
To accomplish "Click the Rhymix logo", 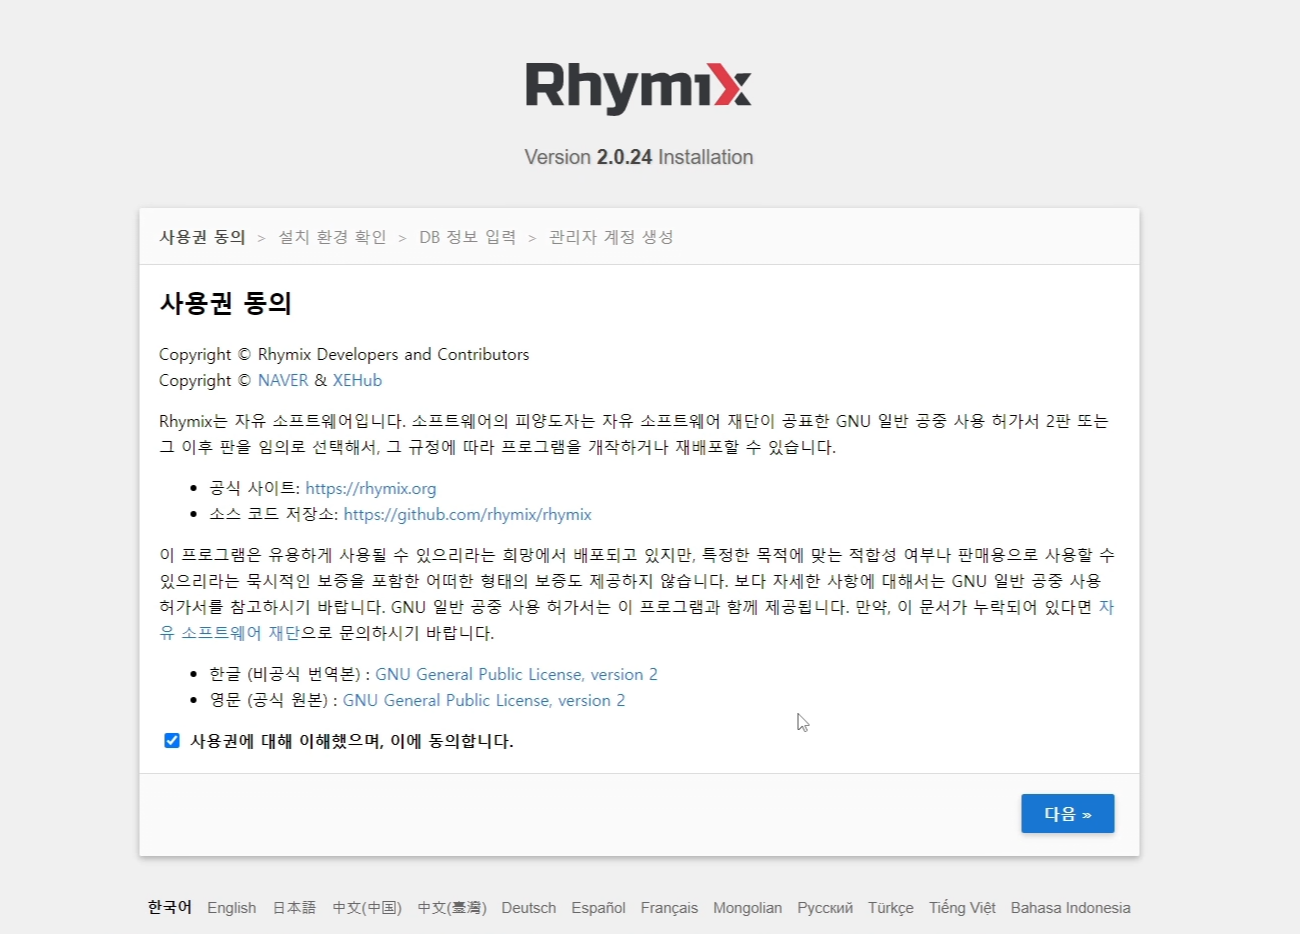I will point(638,88).
